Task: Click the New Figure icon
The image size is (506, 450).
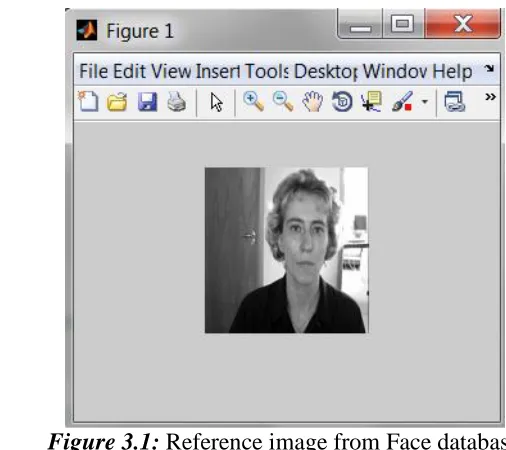Action: pyautogui.click(x=88, y=101)
